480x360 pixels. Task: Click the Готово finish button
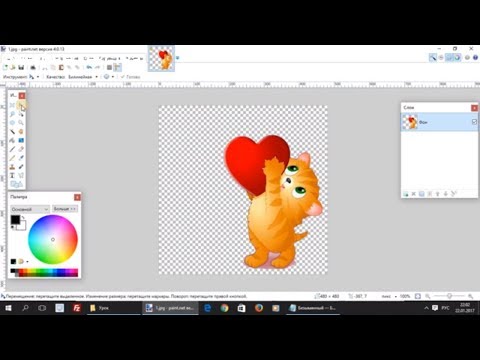click(131, 77)
